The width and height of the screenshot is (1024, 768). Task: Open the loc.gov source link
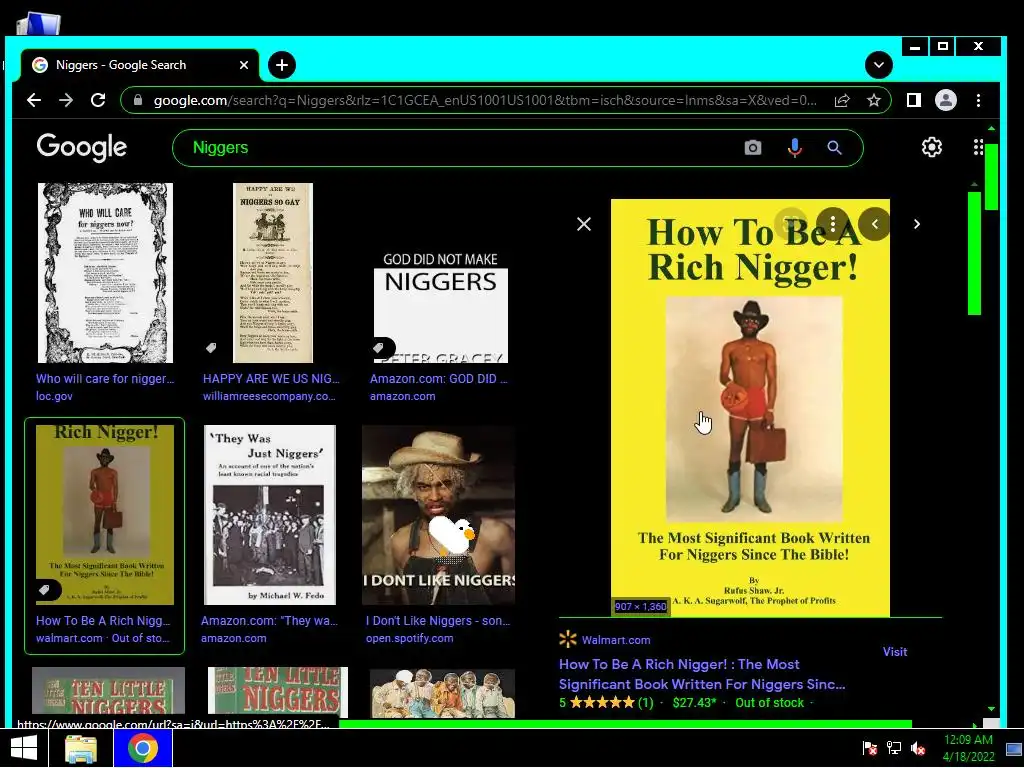click(54, 396)
